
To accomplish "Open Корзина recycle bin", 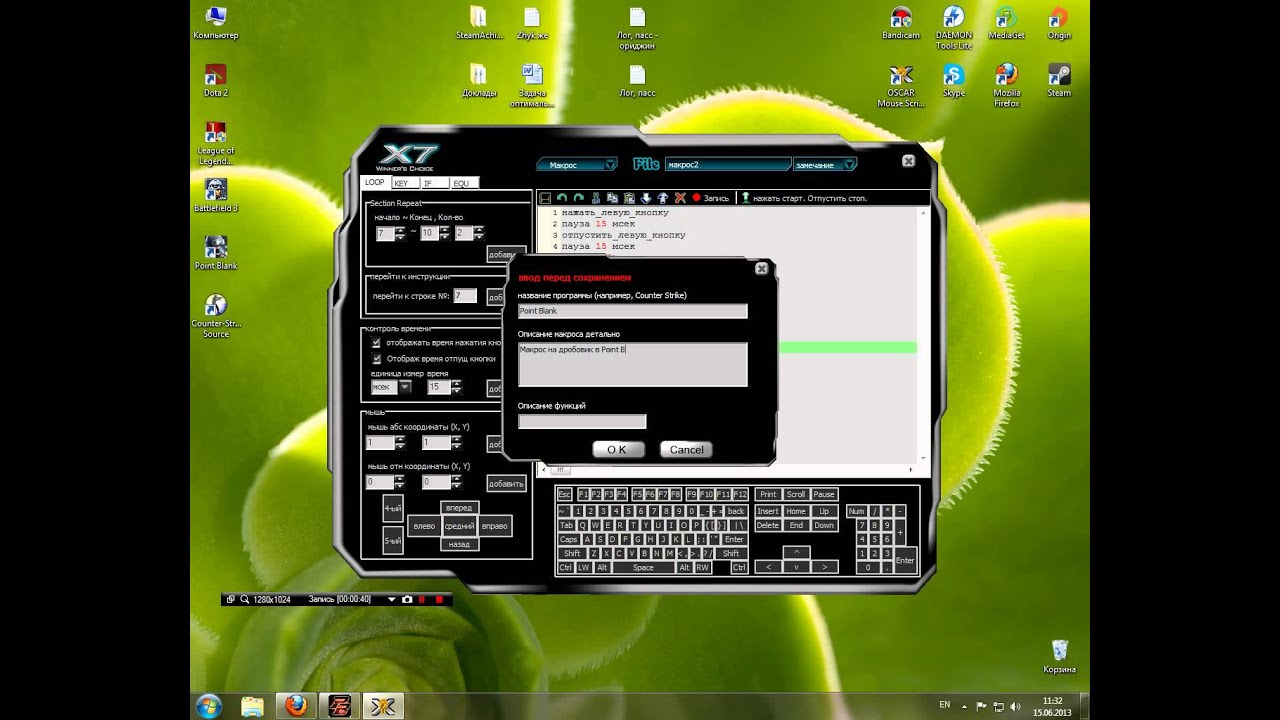I will 1059,657.
